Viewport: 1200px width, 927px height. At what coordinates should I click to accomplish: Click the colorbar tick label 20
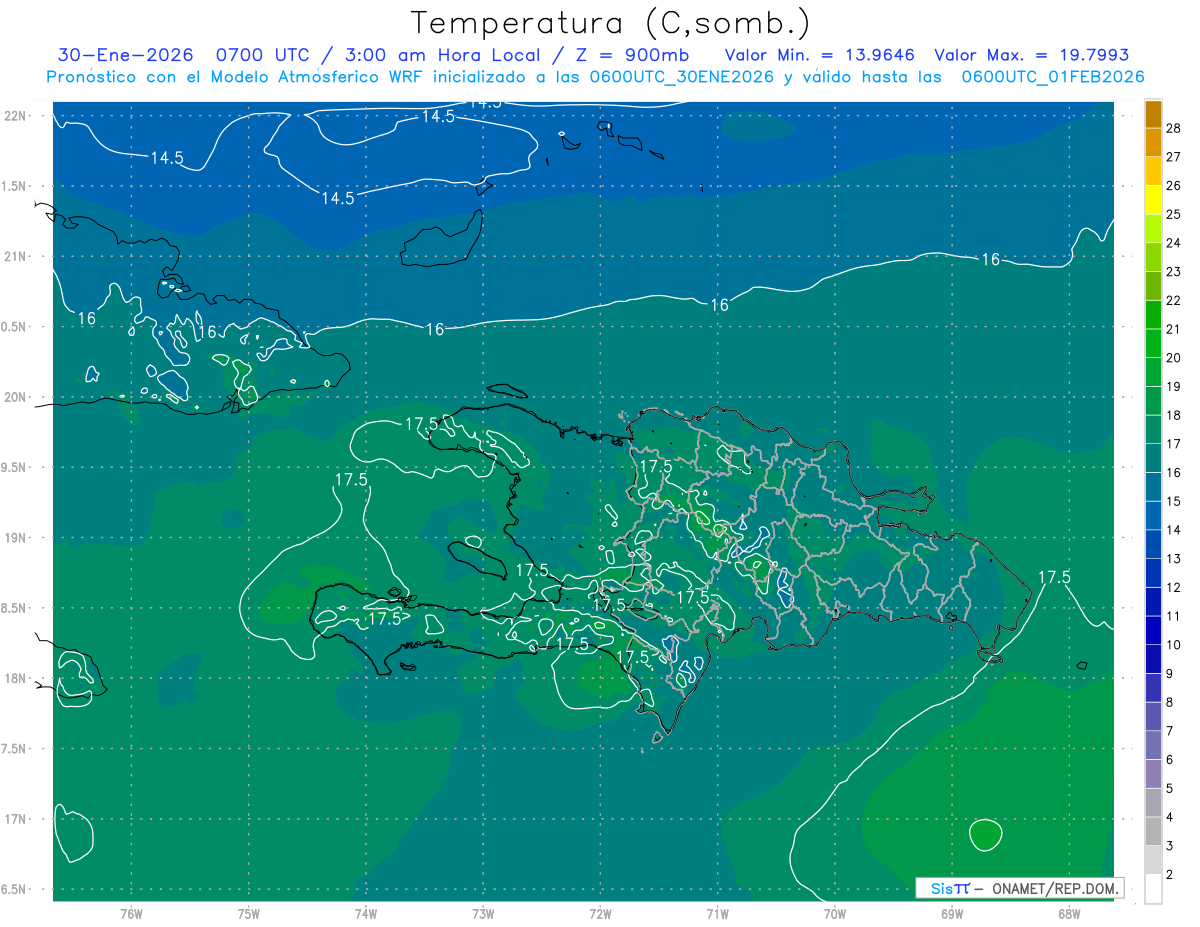click(x=1174, y=357)
